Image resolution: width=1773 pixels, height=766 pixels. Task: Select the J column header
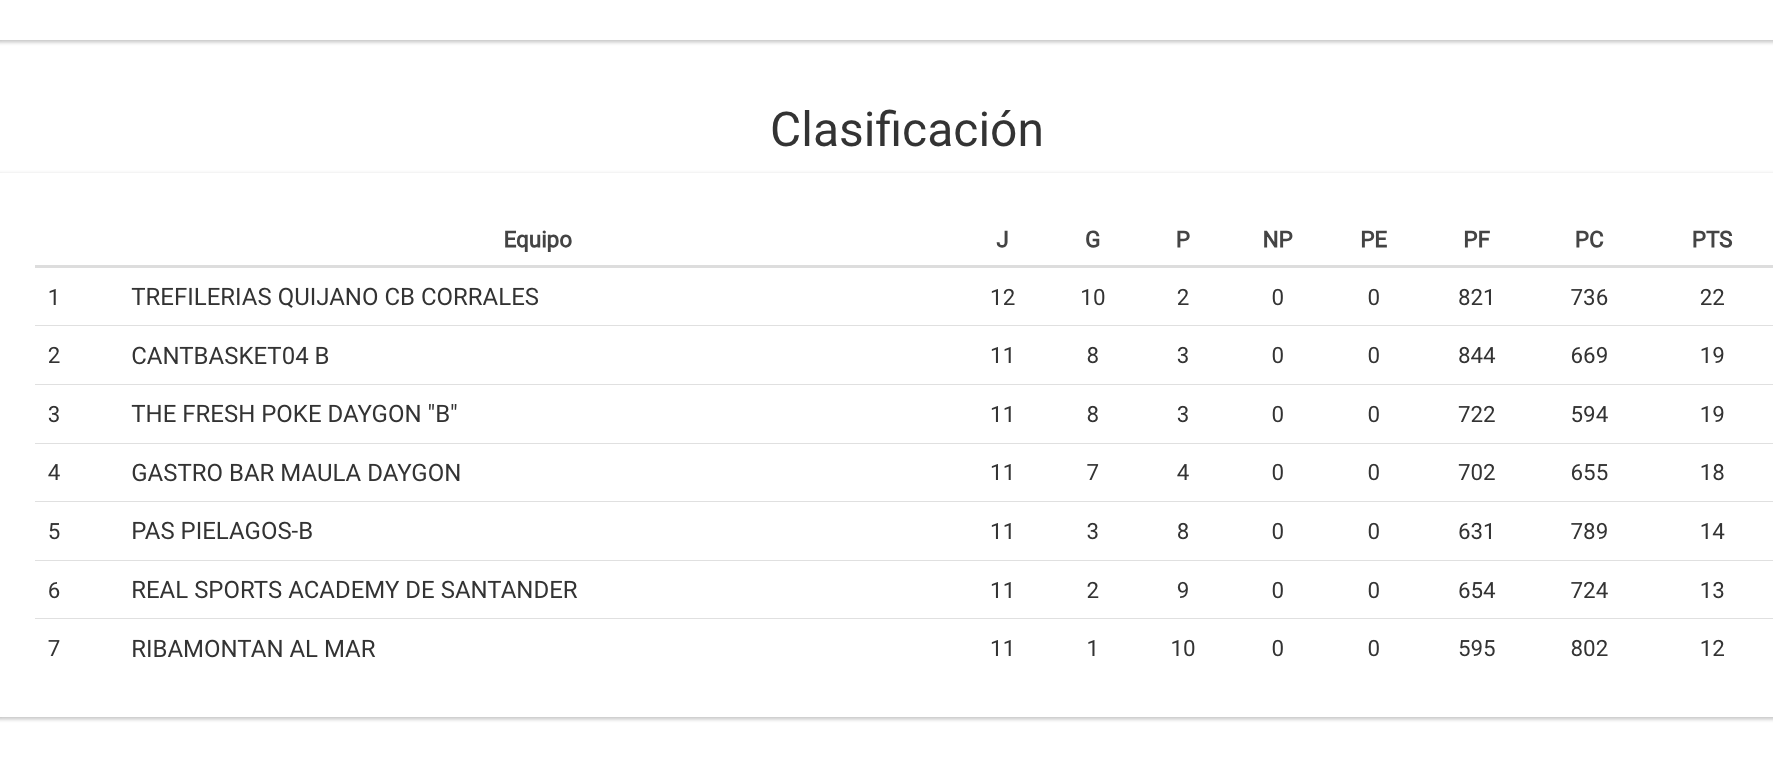coord(1002,240)
